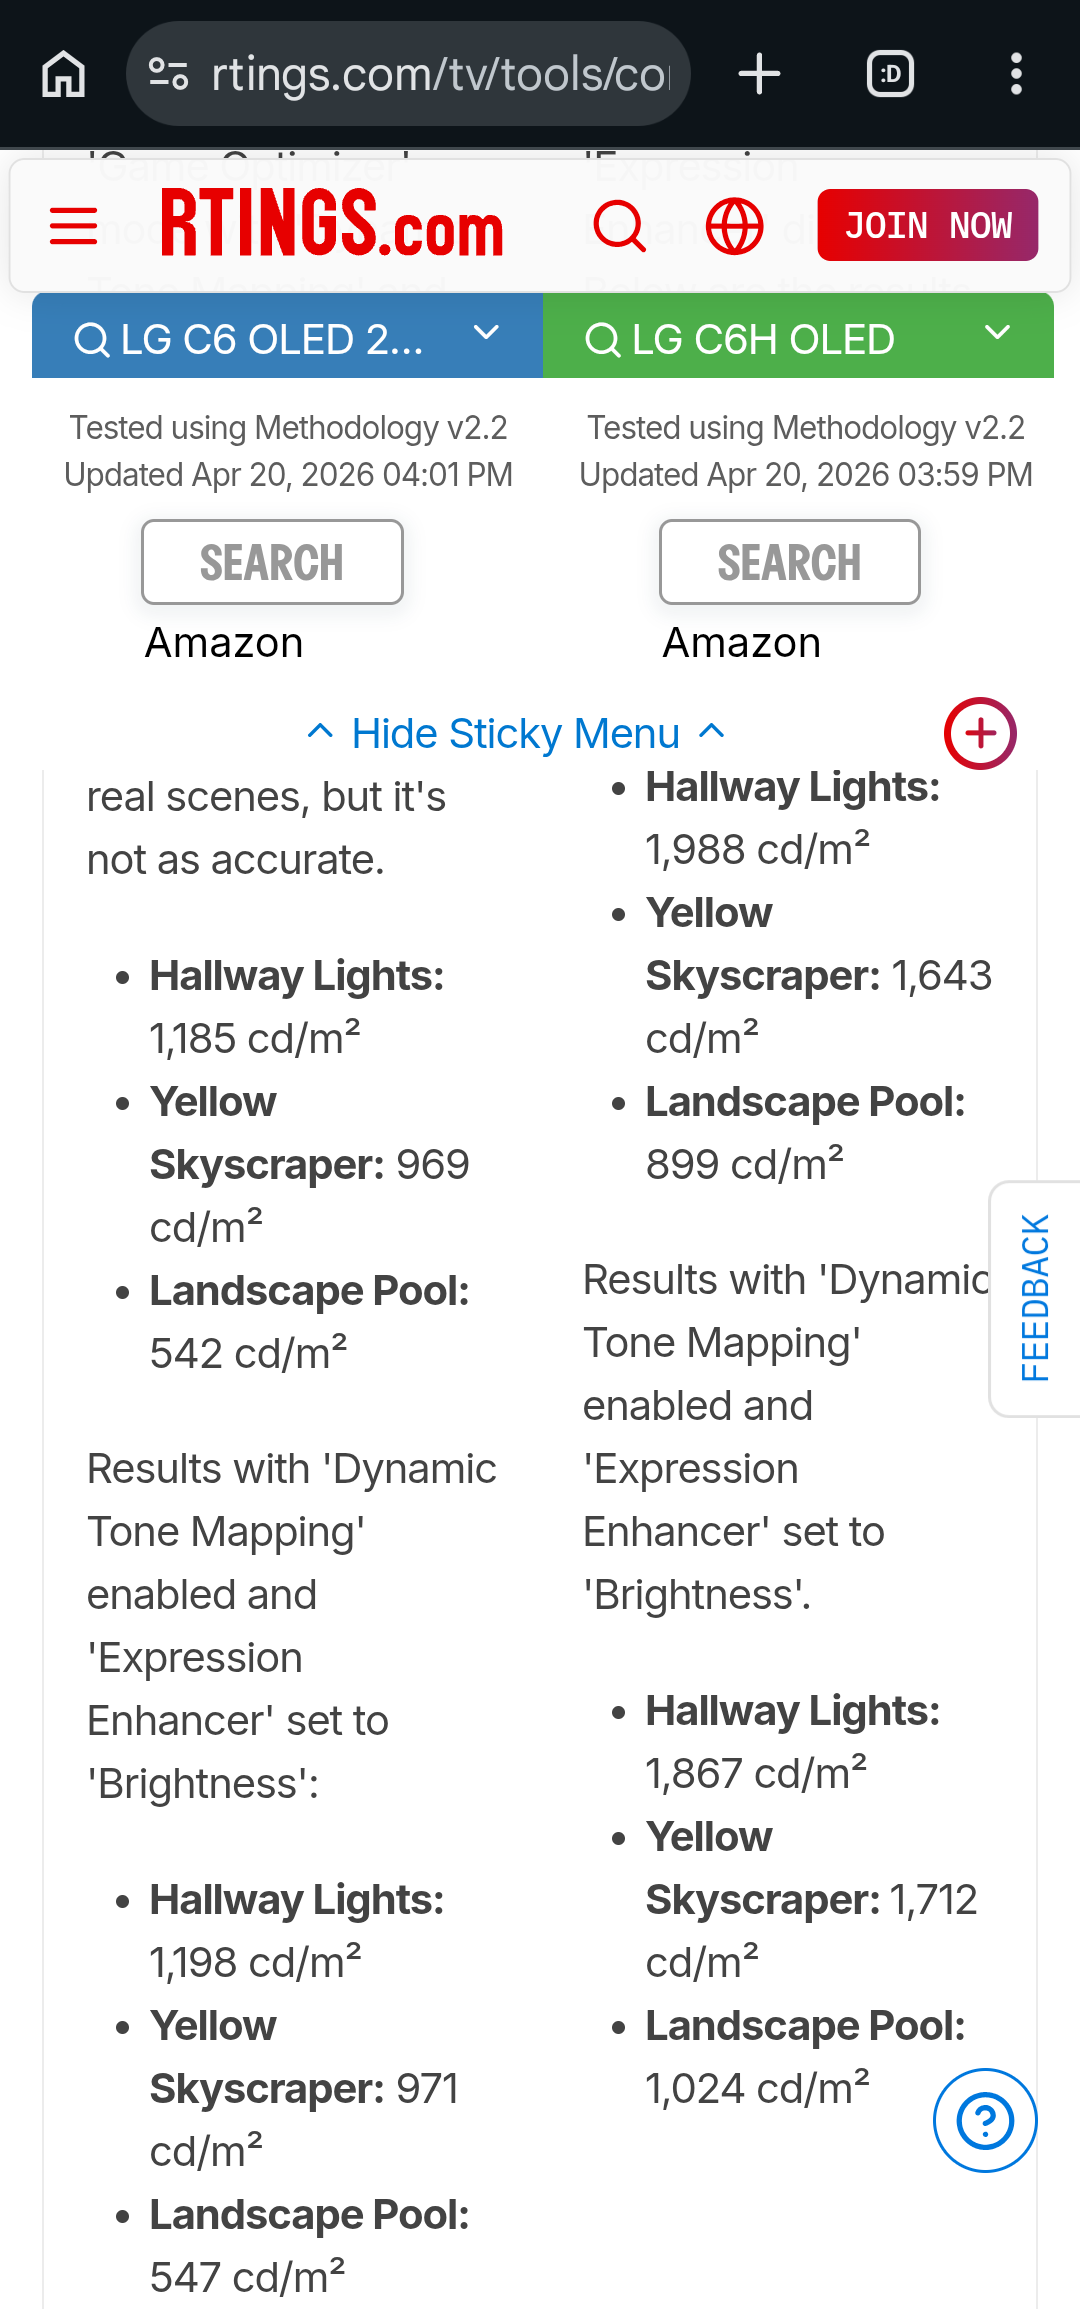
Task: Expand the LG C6H OLED dropdown chevron
Action: [997, 334]
